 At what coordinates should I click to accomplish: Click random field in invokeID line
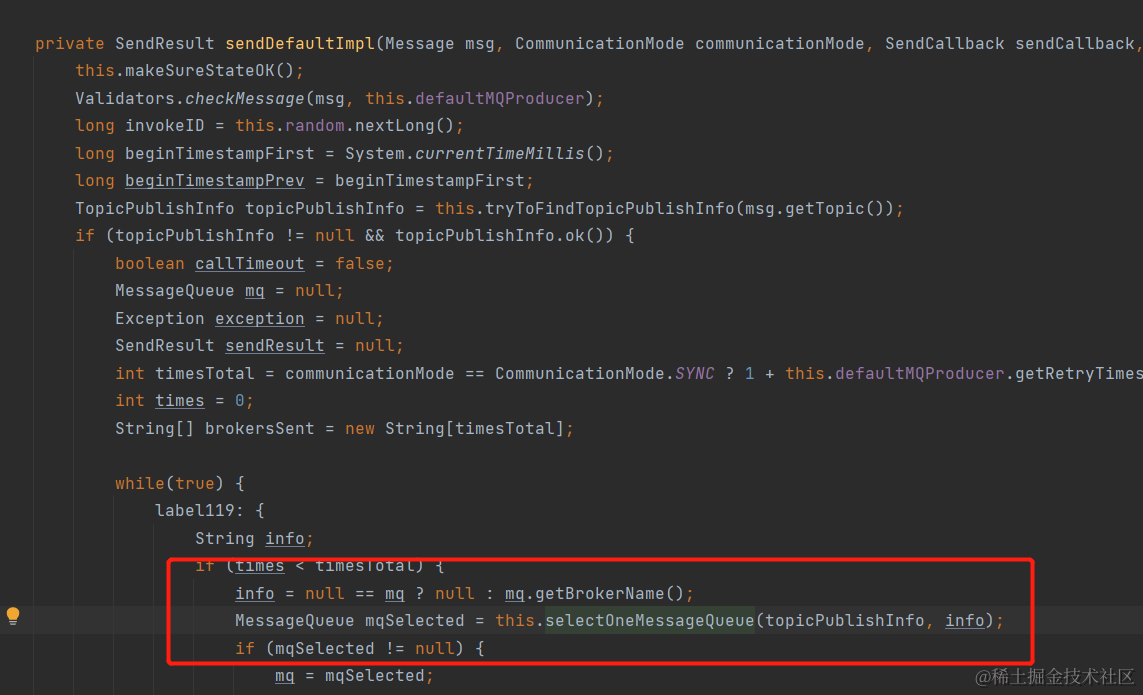point(315,125)
